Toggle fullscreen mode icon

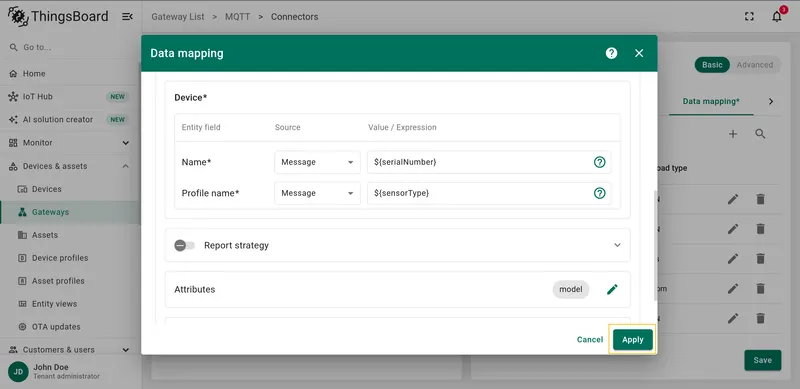pos(749,17)
